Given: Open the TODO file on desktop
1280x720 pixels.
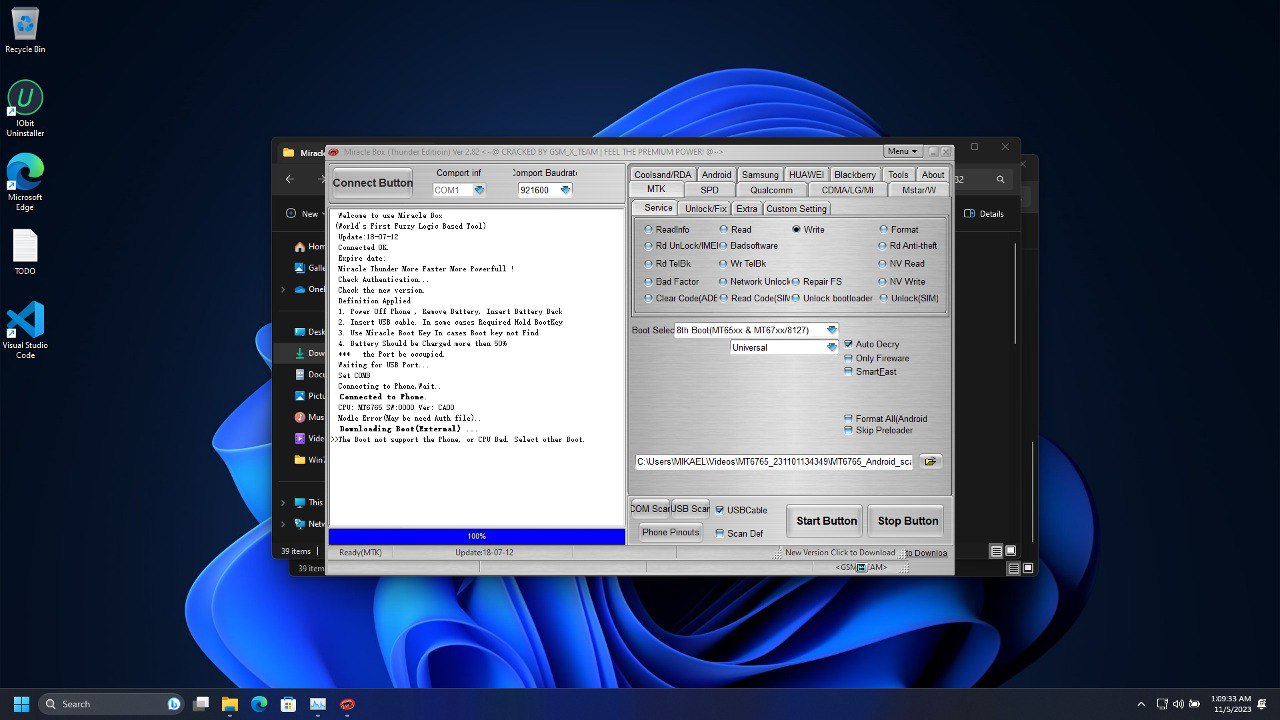Looking at the screenshot, I should pos(25,252).
